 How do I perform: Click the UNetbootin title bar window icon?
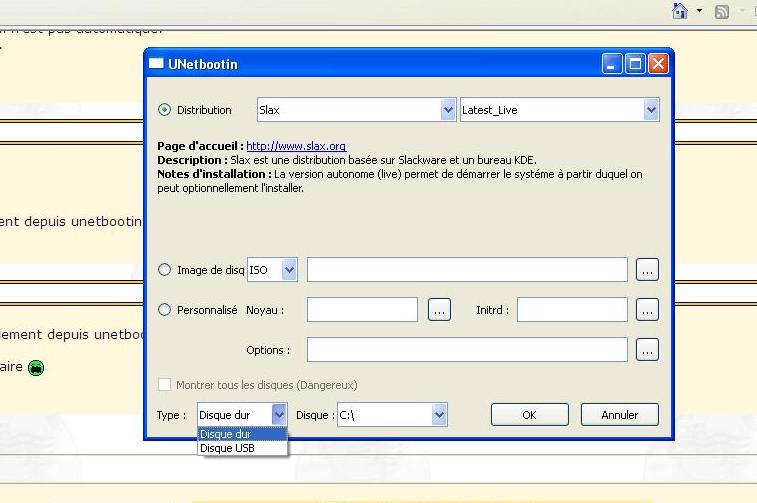click(x=156, y=63)
